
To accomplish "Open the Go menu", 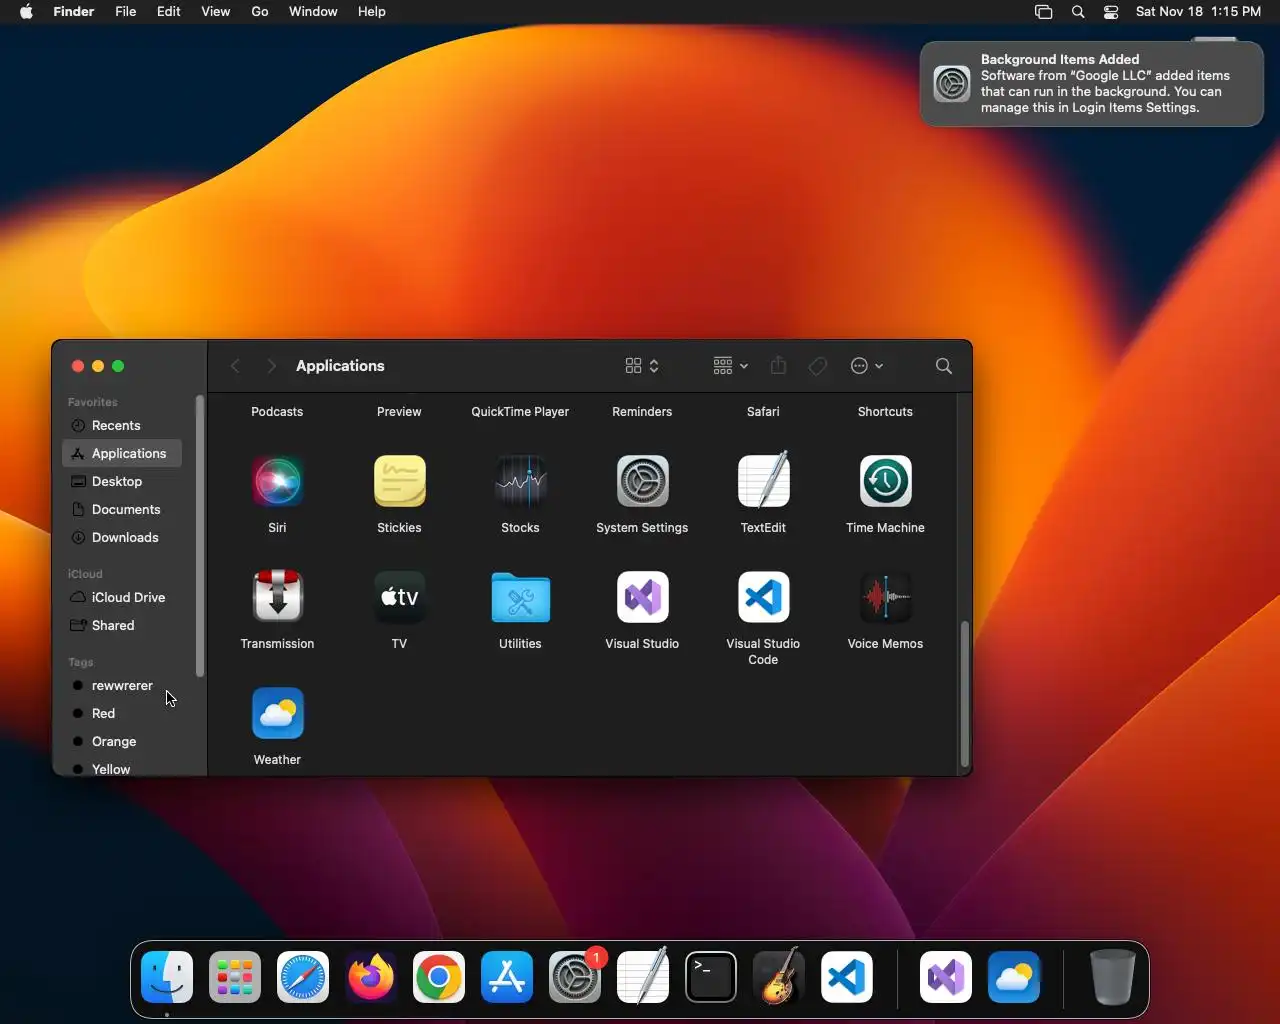I will [x=260, y=12].
